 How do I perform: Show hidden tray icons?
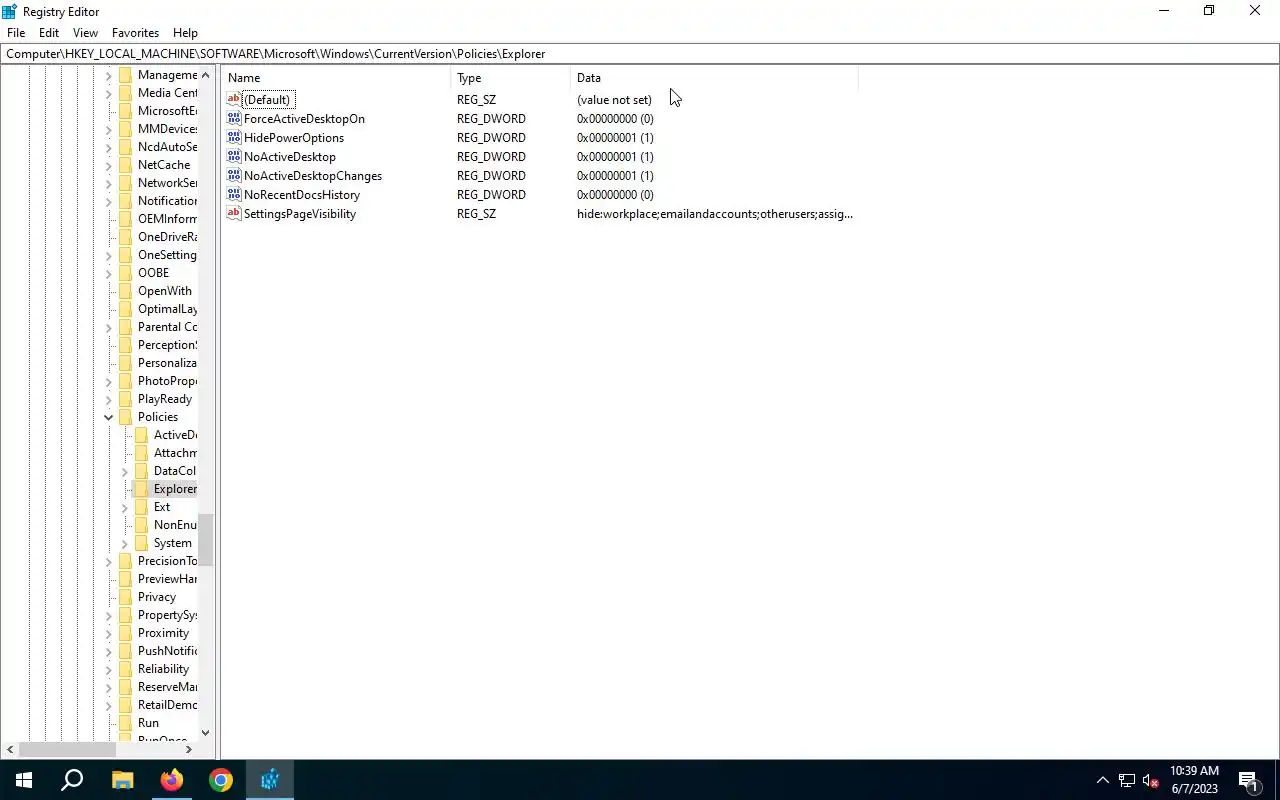[1103, 780]
